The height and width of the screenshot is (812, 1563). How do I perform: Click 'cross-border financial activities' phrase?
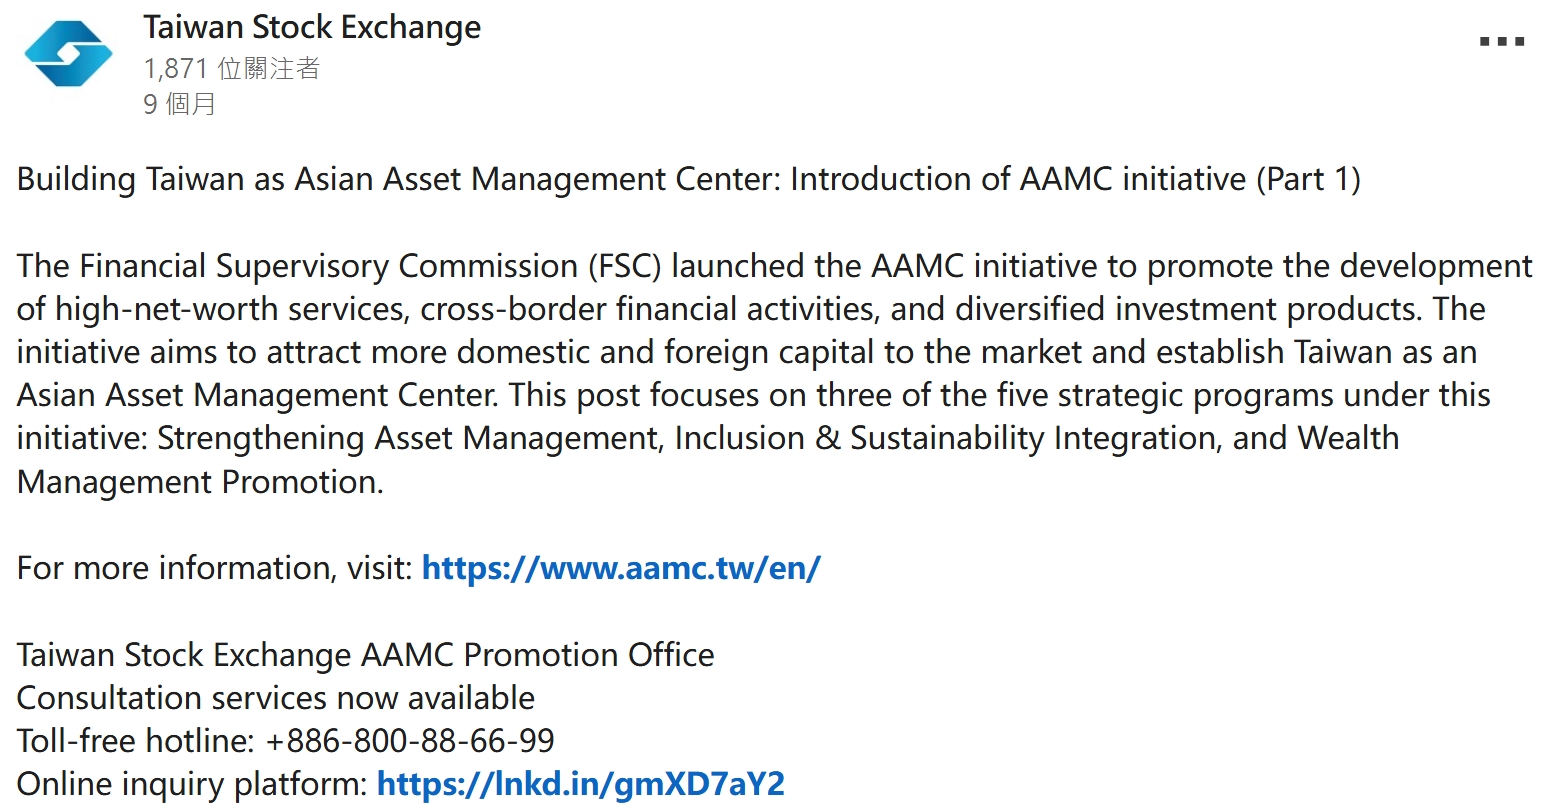[650, 310]
